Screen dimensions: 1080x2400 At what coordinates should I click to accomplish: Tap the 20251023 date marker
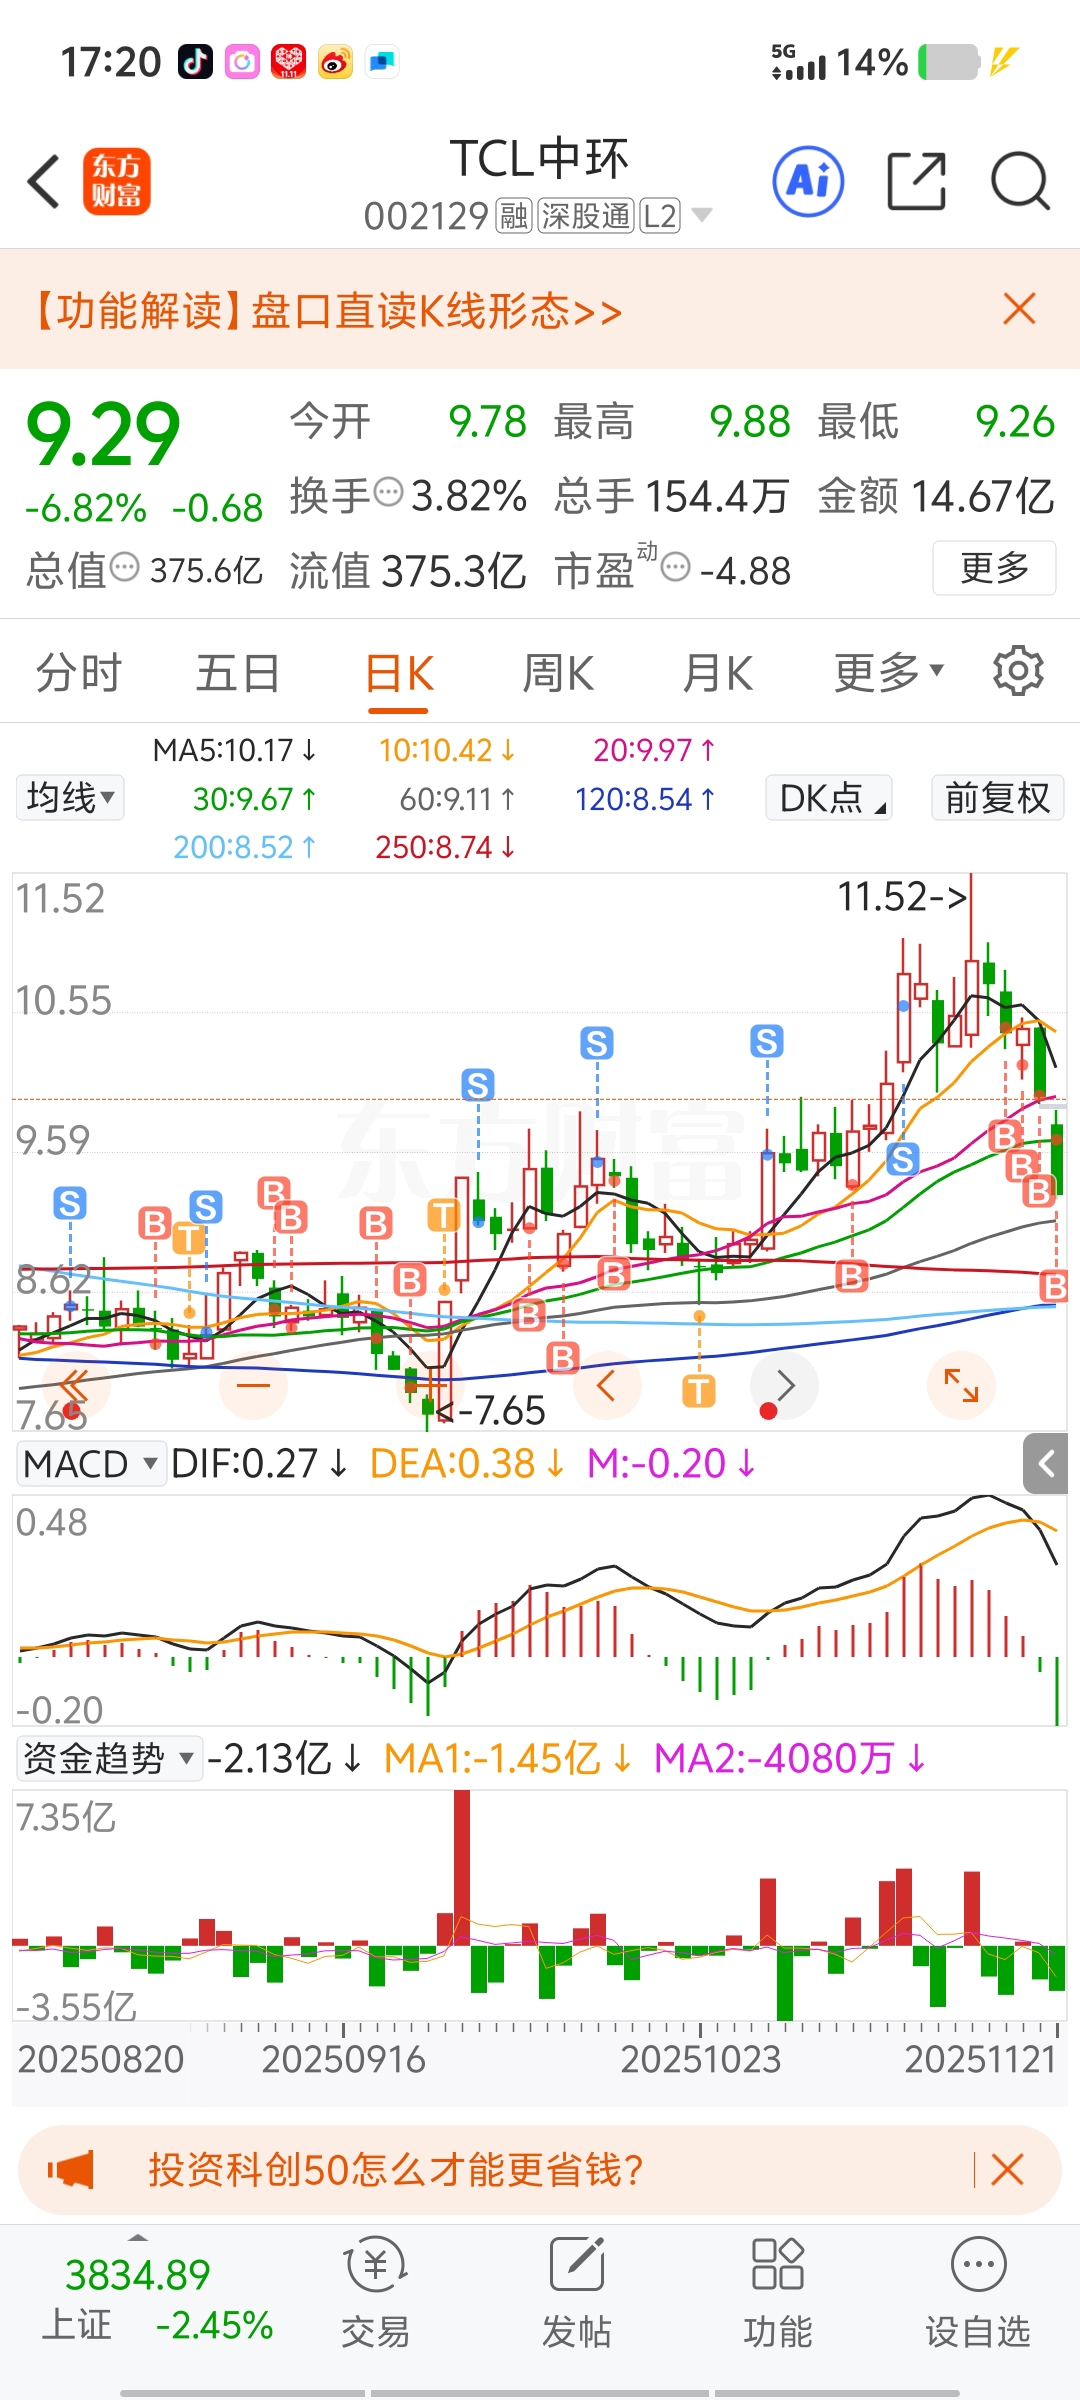tap(700, 2059)
